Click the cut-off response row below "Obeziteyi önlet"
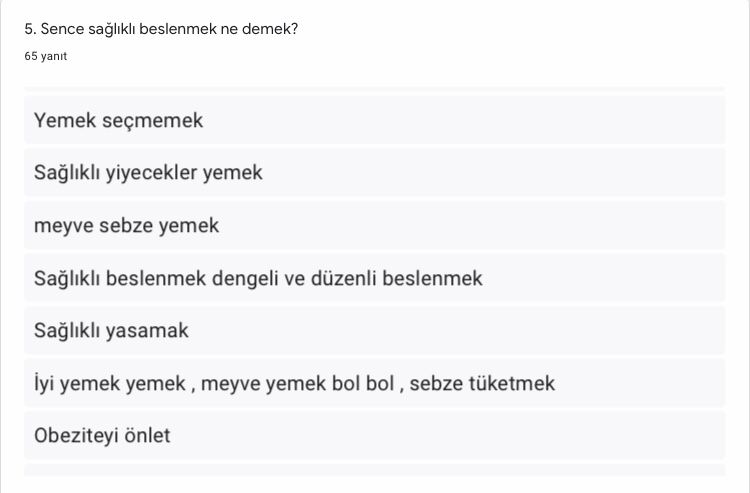The height and width of the screenshot is (493, 750). pyautogui.click(x=375, y=470)
